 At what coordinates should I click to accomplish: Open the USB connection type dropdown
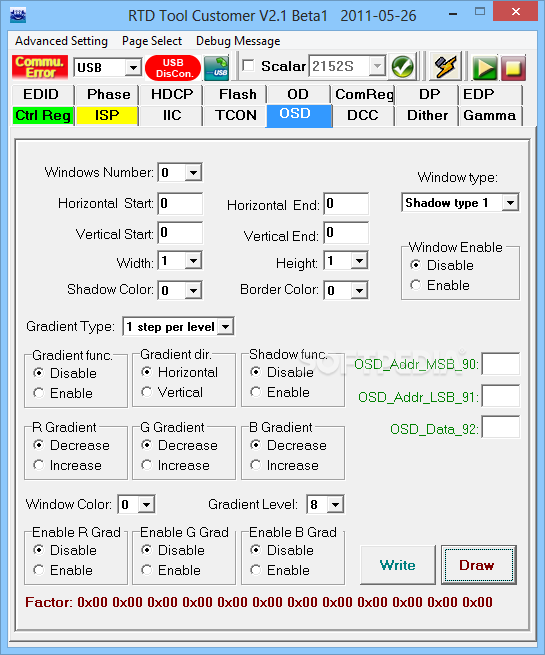[x=133, y=67]
